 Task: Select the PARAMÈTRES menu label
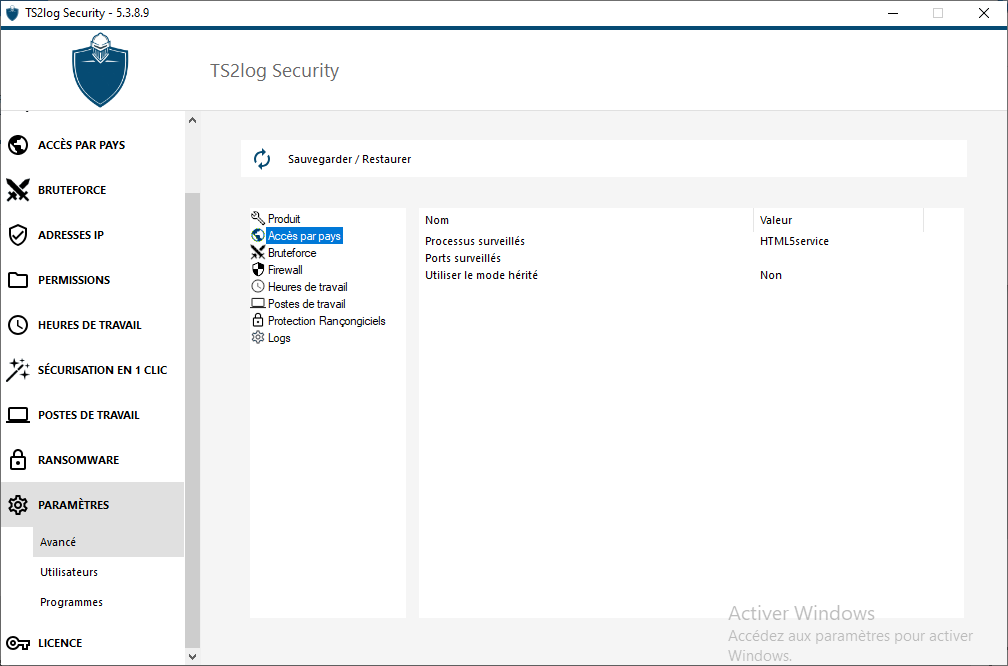pos(73,505)
